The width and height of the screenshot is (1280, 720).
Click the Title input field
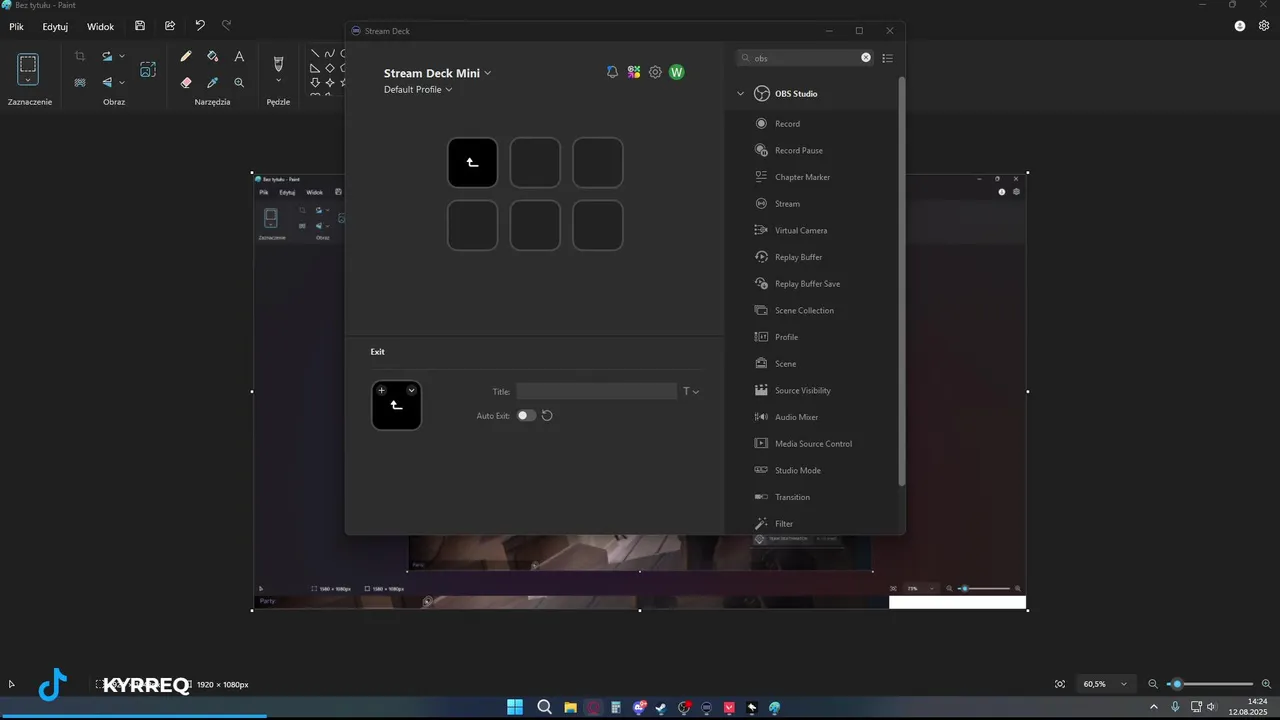597,392
